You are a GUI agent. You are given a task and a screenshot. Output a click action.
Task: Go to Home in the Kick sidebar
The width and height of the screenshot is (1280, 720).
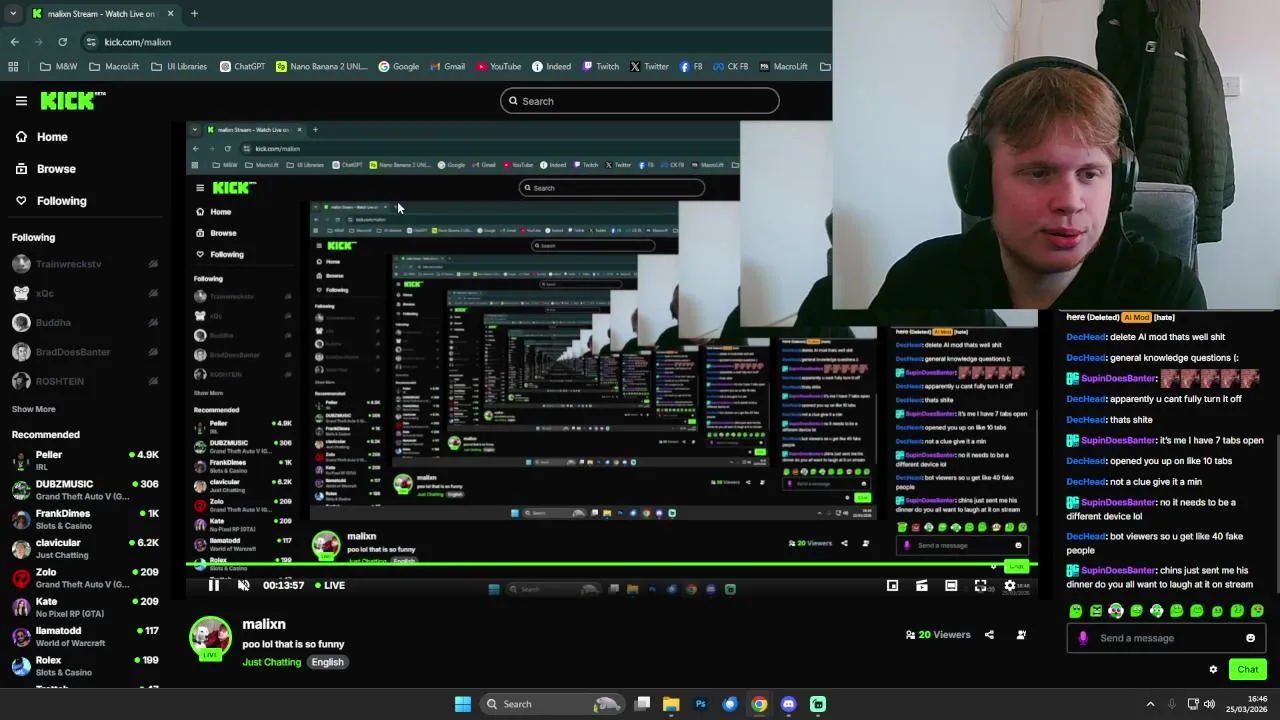click(41, 137)
